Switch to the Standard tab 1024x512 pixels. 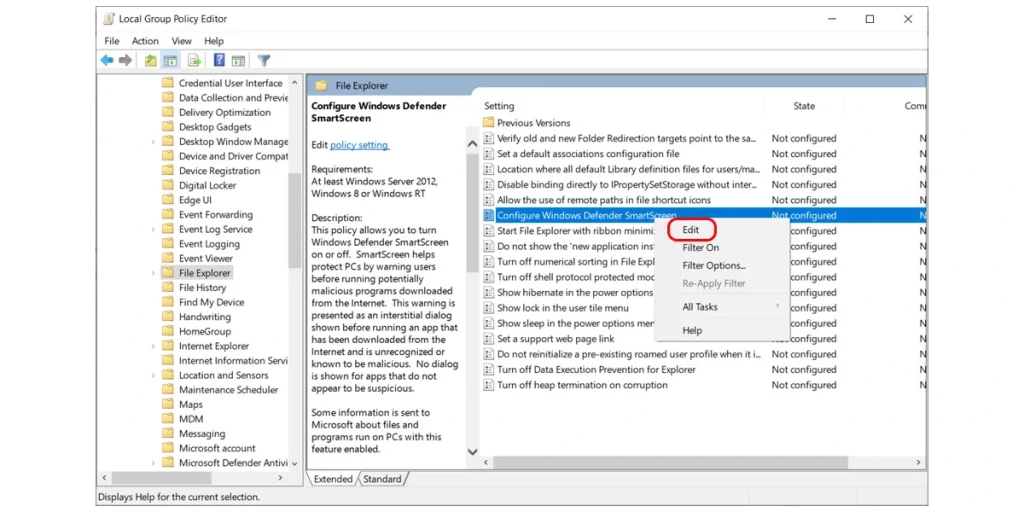pos(383,479)
